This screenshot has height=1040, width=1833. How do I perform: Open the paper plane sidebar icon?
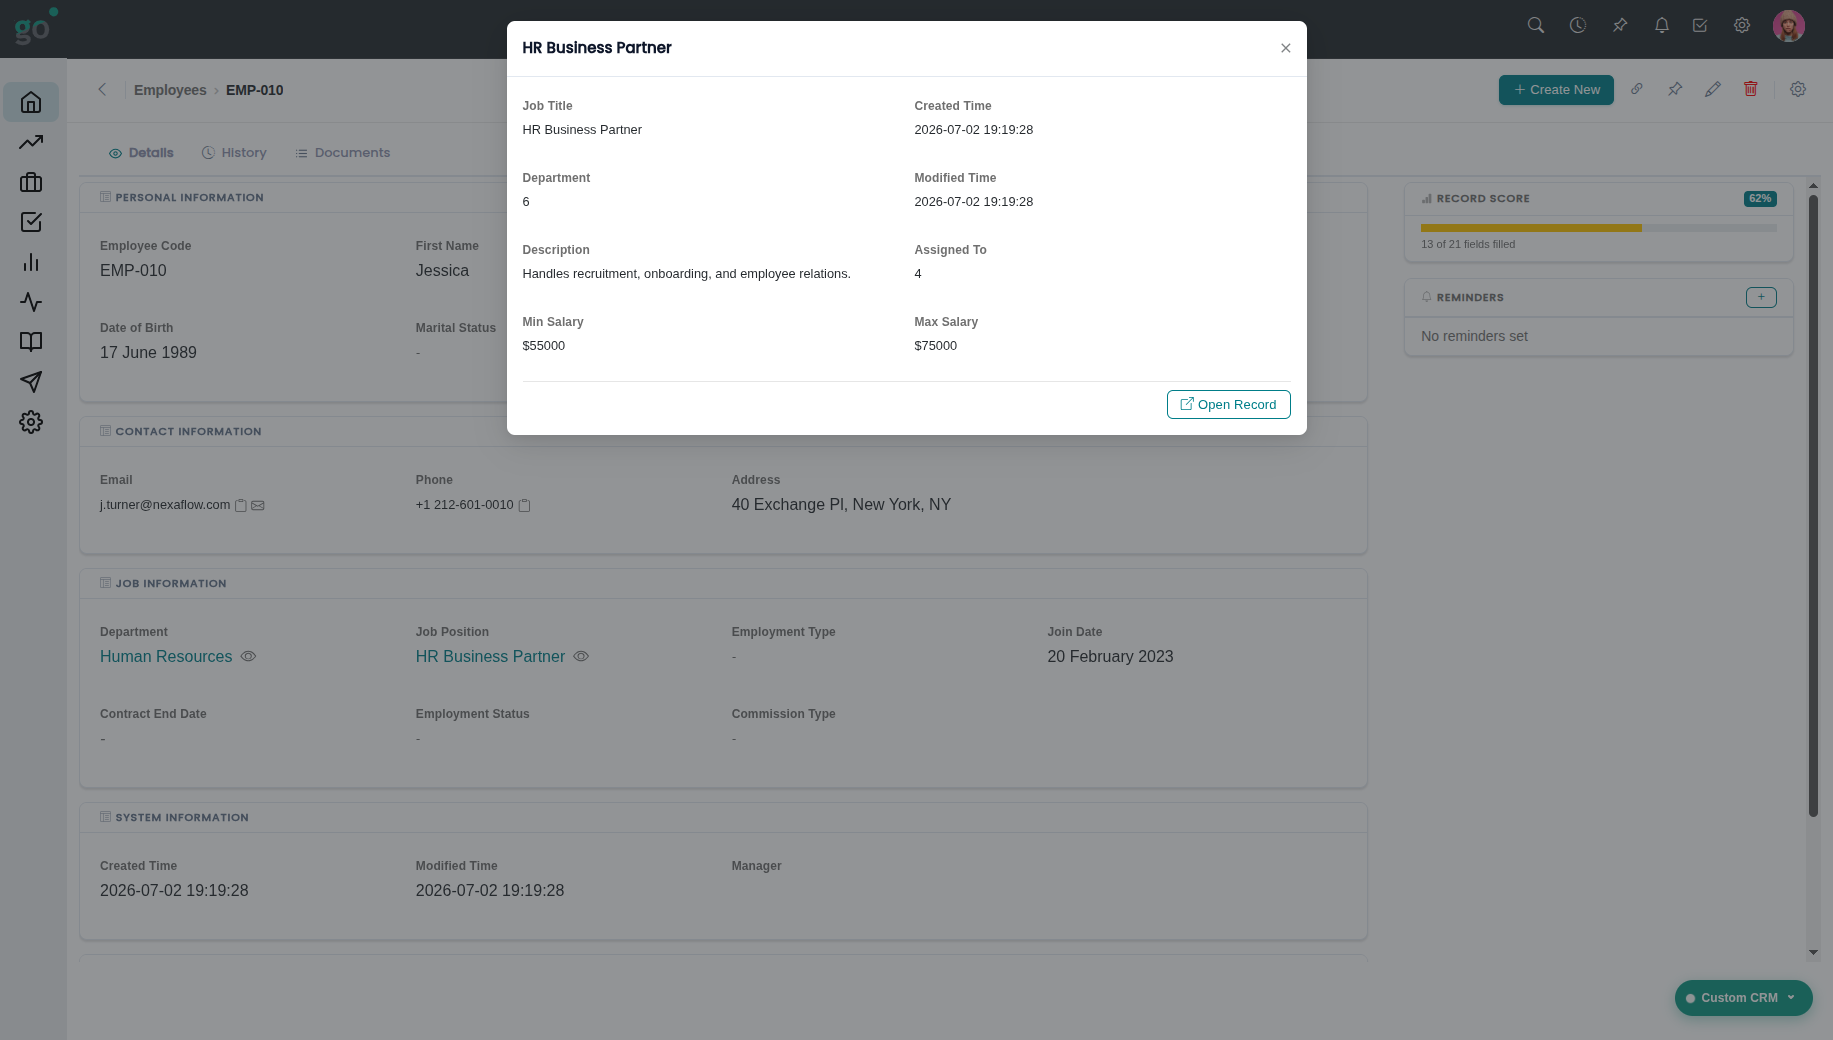pyautogui.click(x=31, y=382)
